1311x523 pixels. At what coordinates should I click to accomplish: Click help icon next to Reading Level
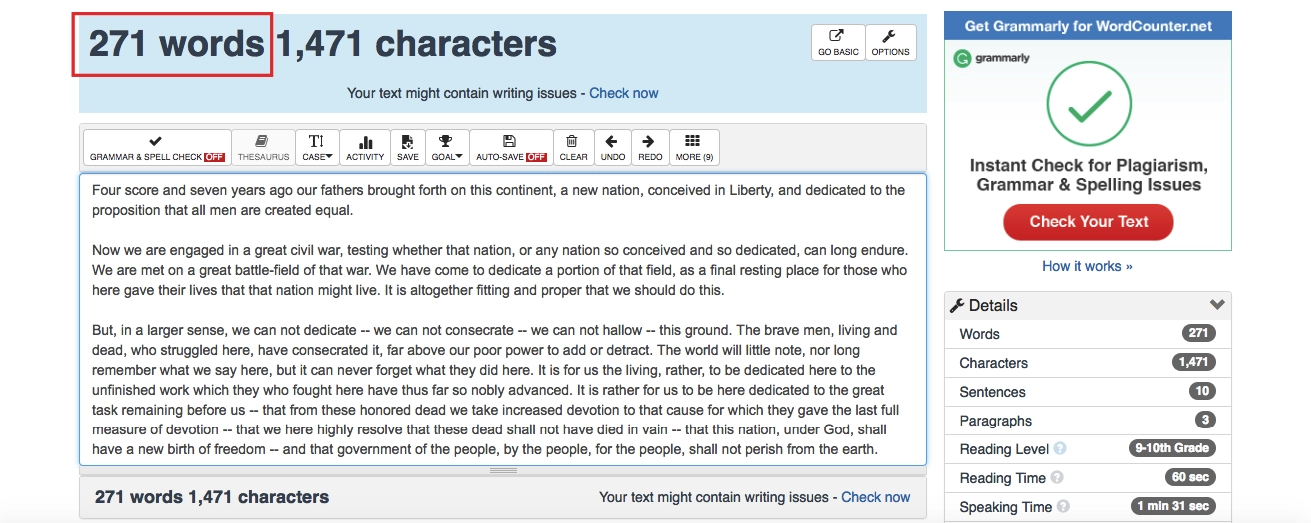[1060, 449]
